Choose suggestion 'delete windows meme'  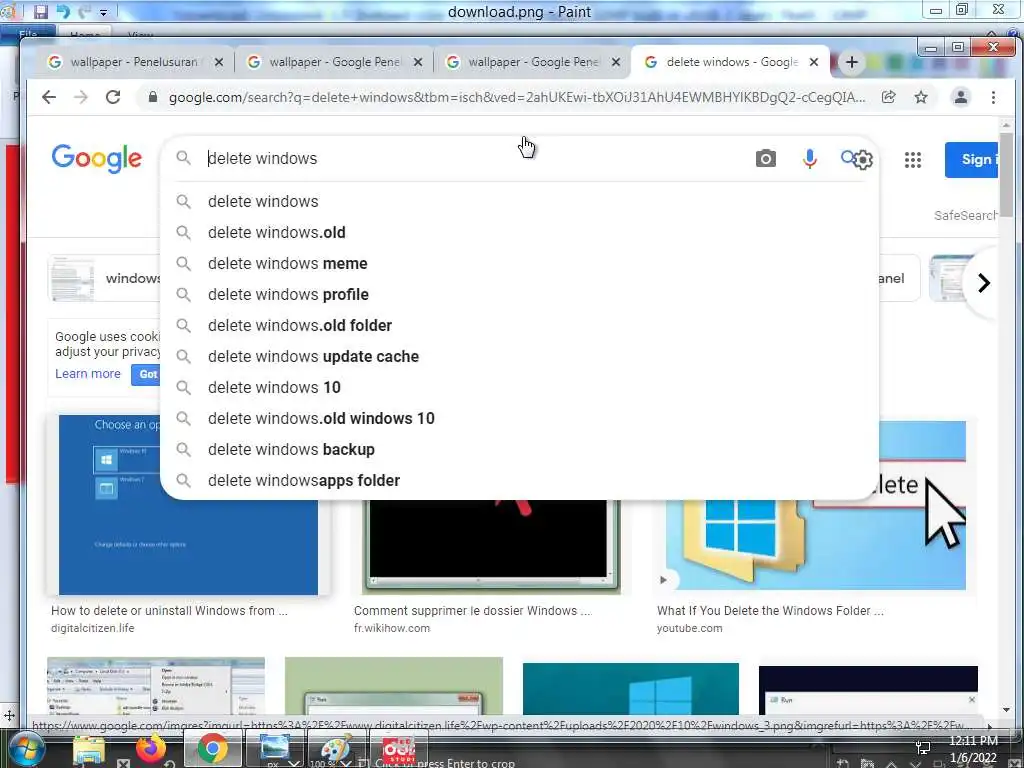tap(519, 263)
